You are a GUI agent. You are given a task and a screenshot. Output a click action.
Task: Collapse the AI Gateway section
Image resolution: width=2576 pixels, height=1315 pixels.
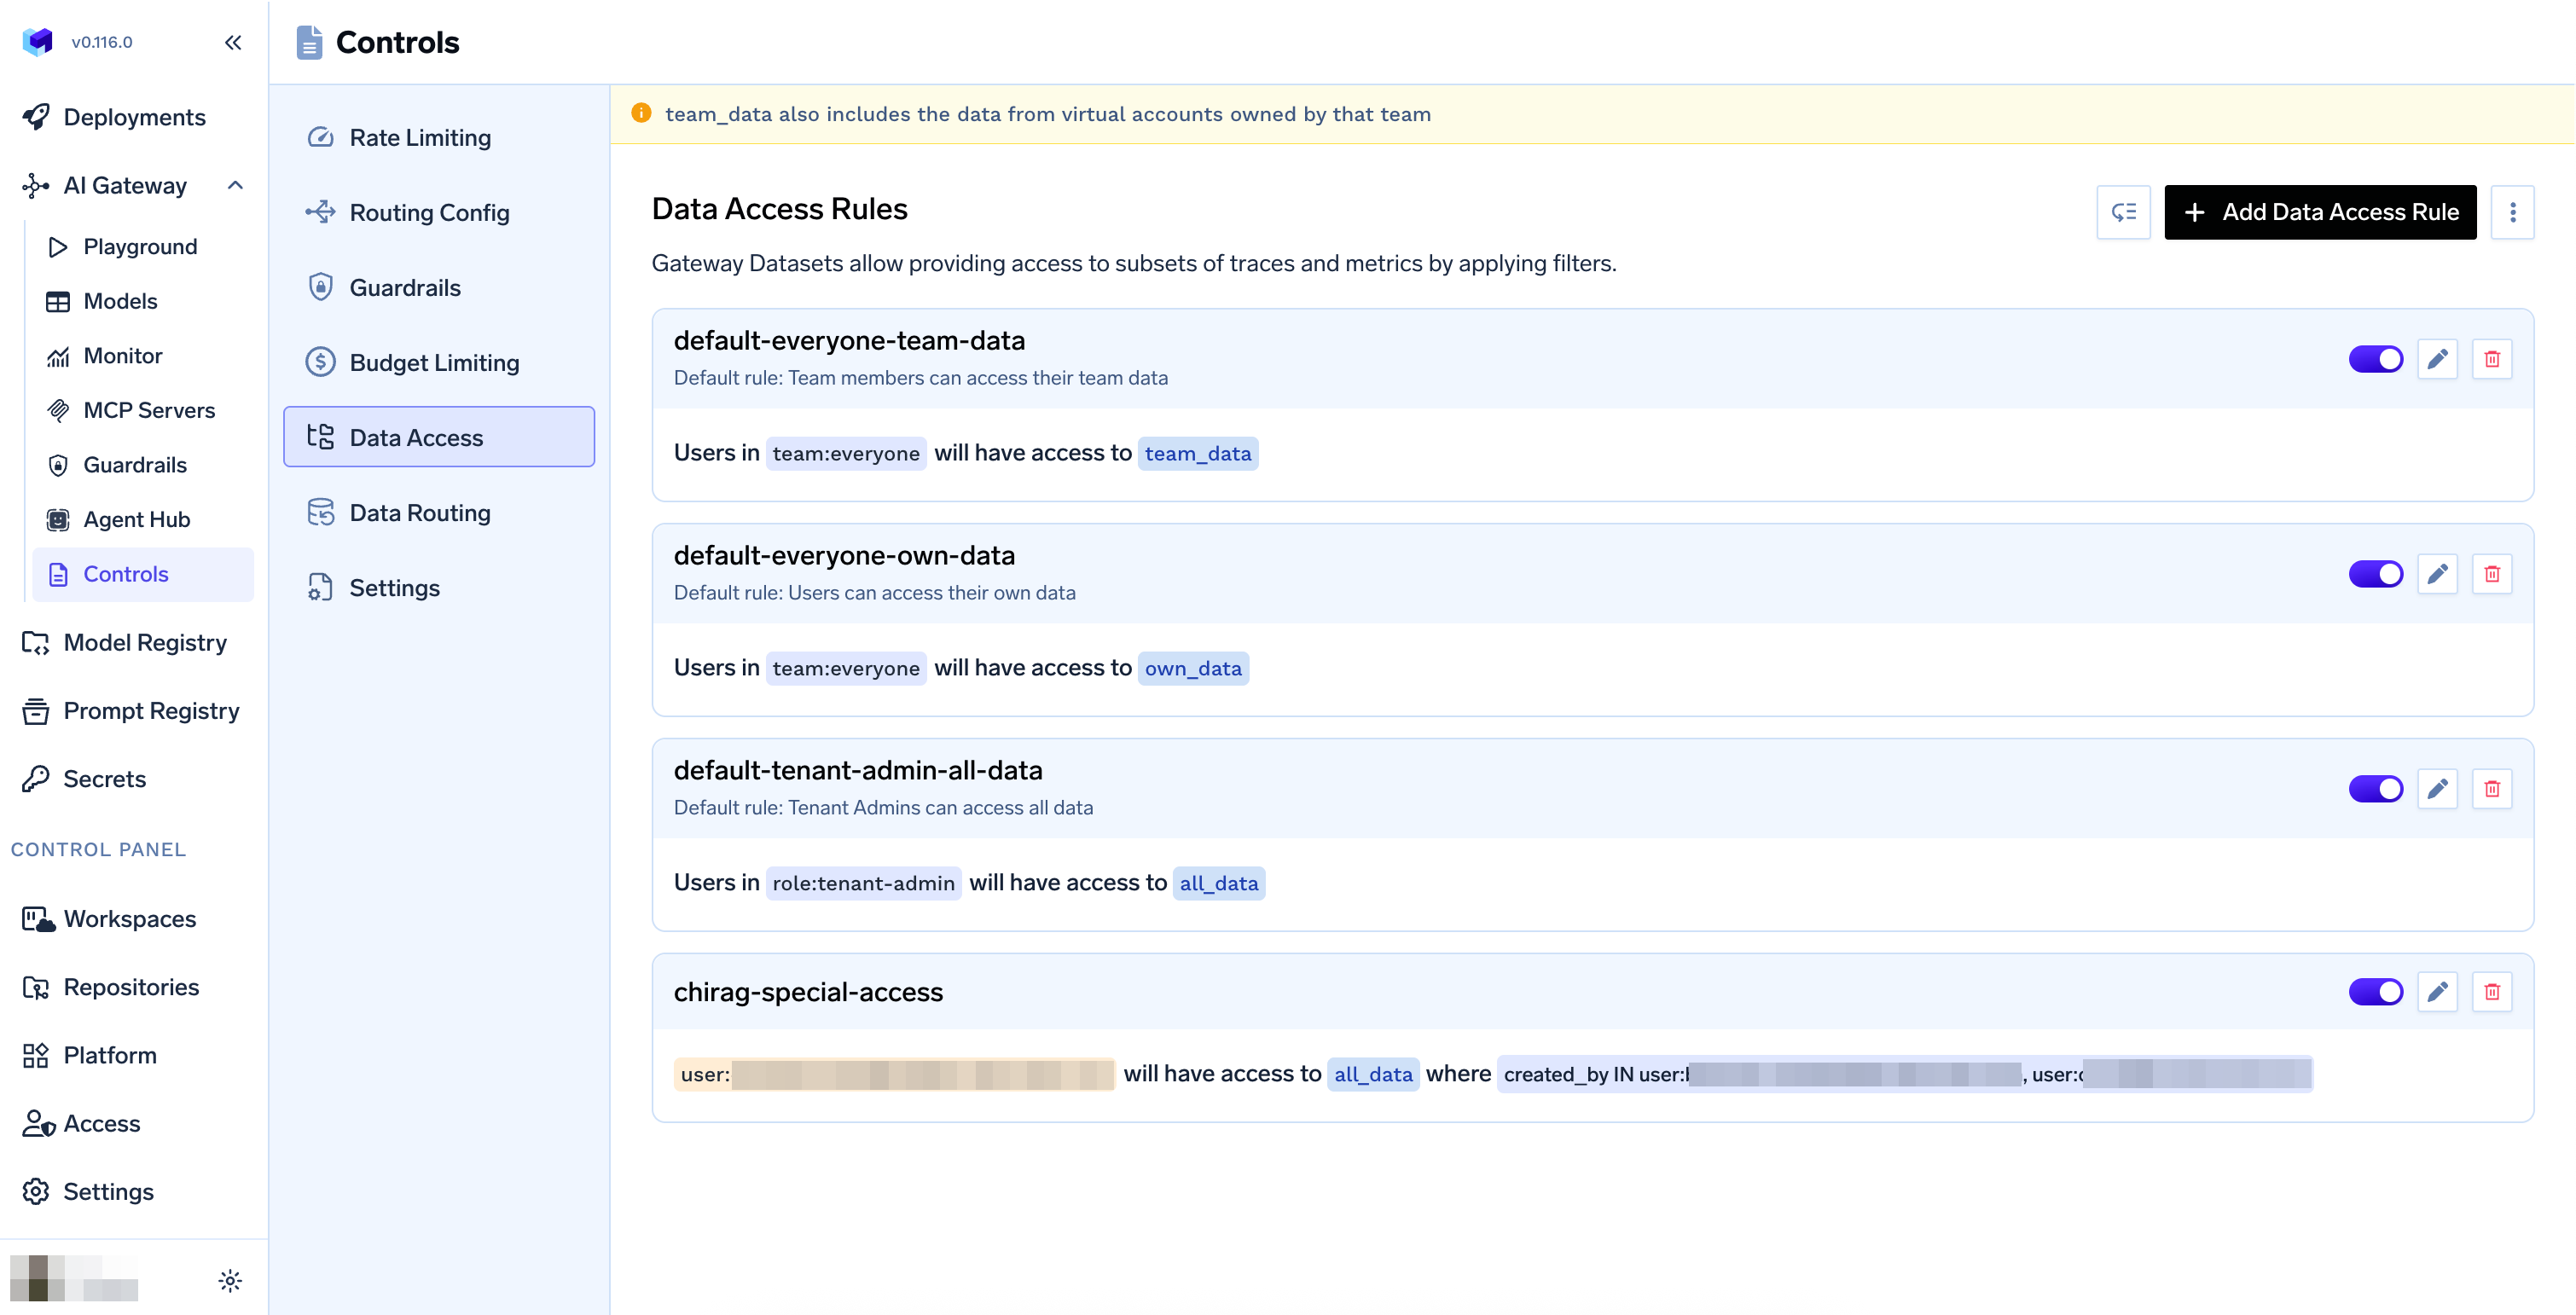coord(235,186)
